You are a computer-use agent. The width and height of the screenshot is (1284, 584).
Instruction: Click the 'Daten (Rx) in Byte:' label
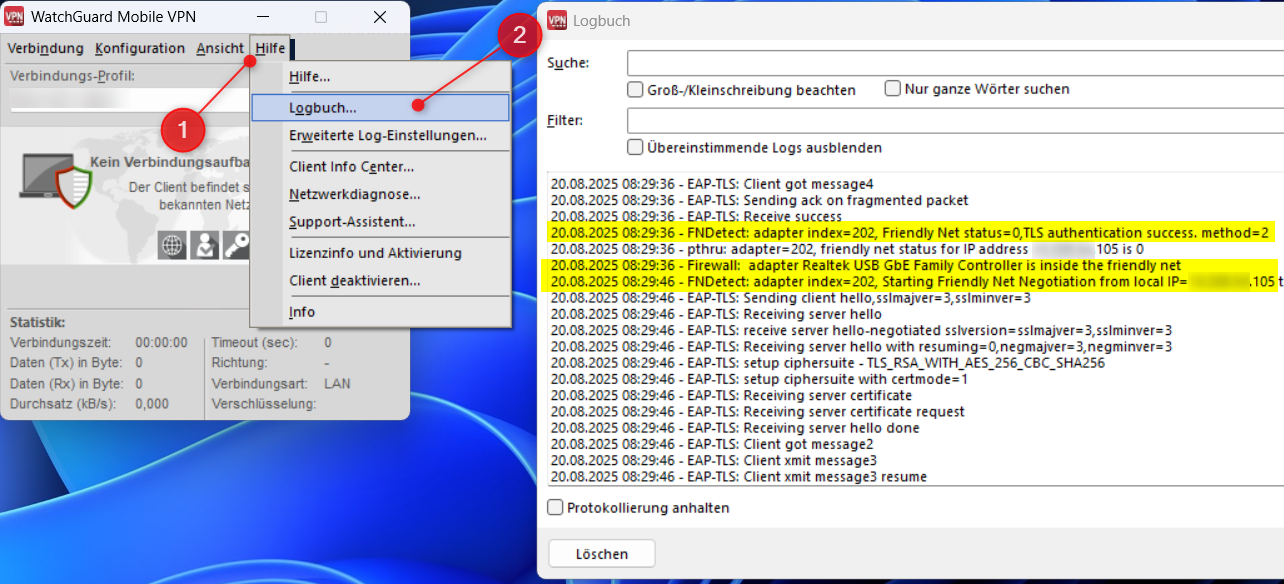click(67, 384)
